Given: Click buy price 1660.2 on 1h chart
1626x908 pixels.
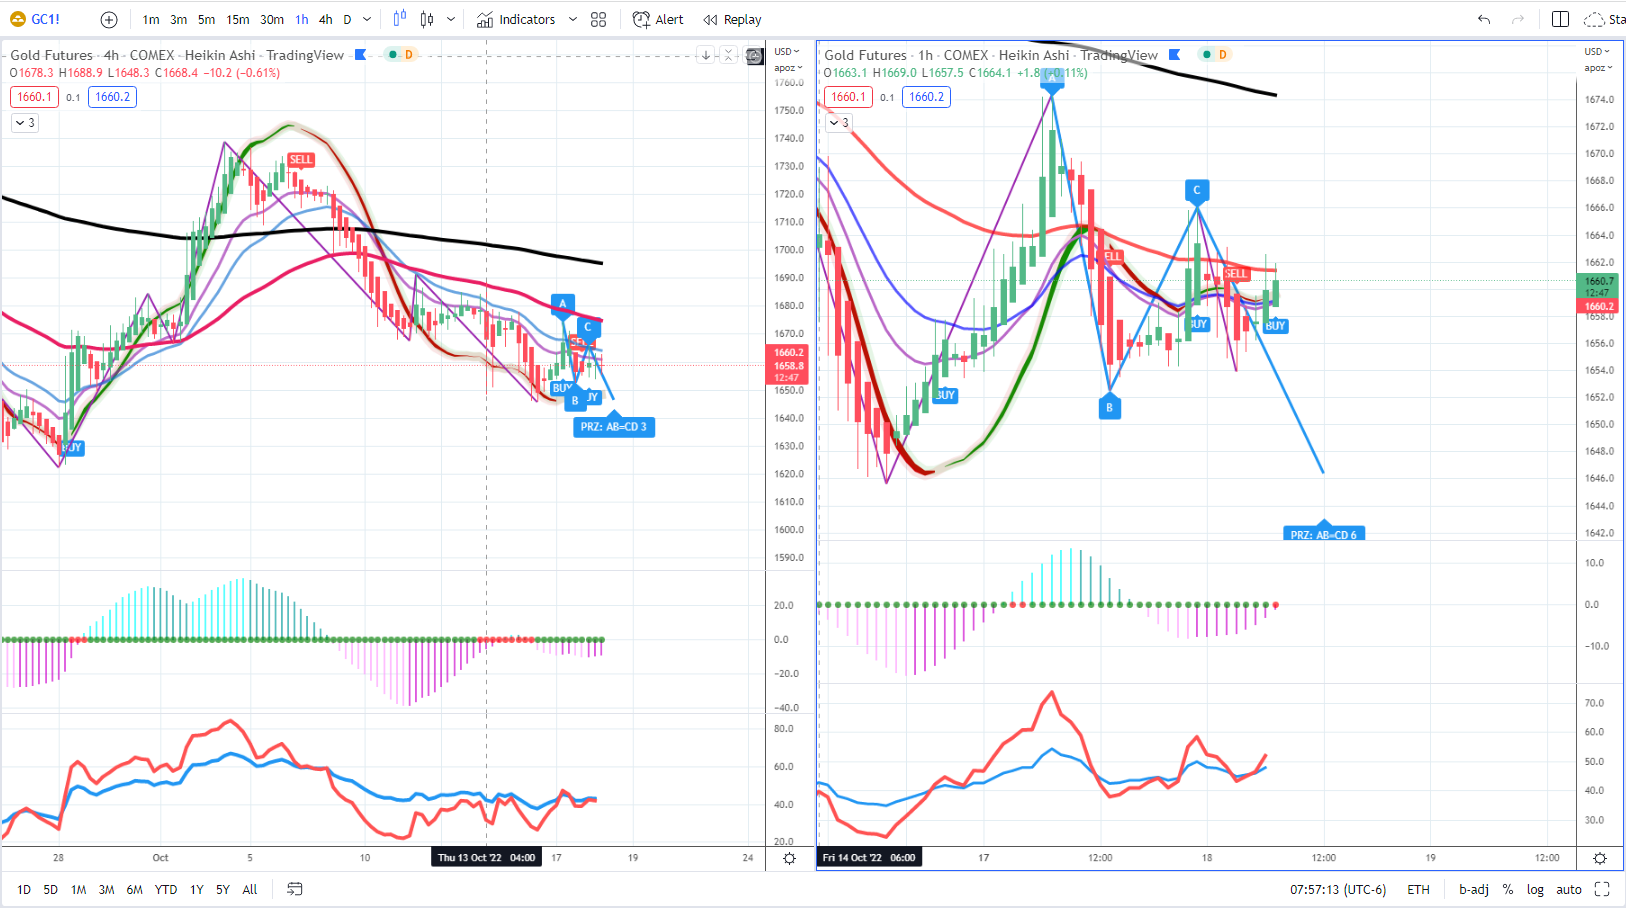Looking at the screenshot, I should (926, 97).
